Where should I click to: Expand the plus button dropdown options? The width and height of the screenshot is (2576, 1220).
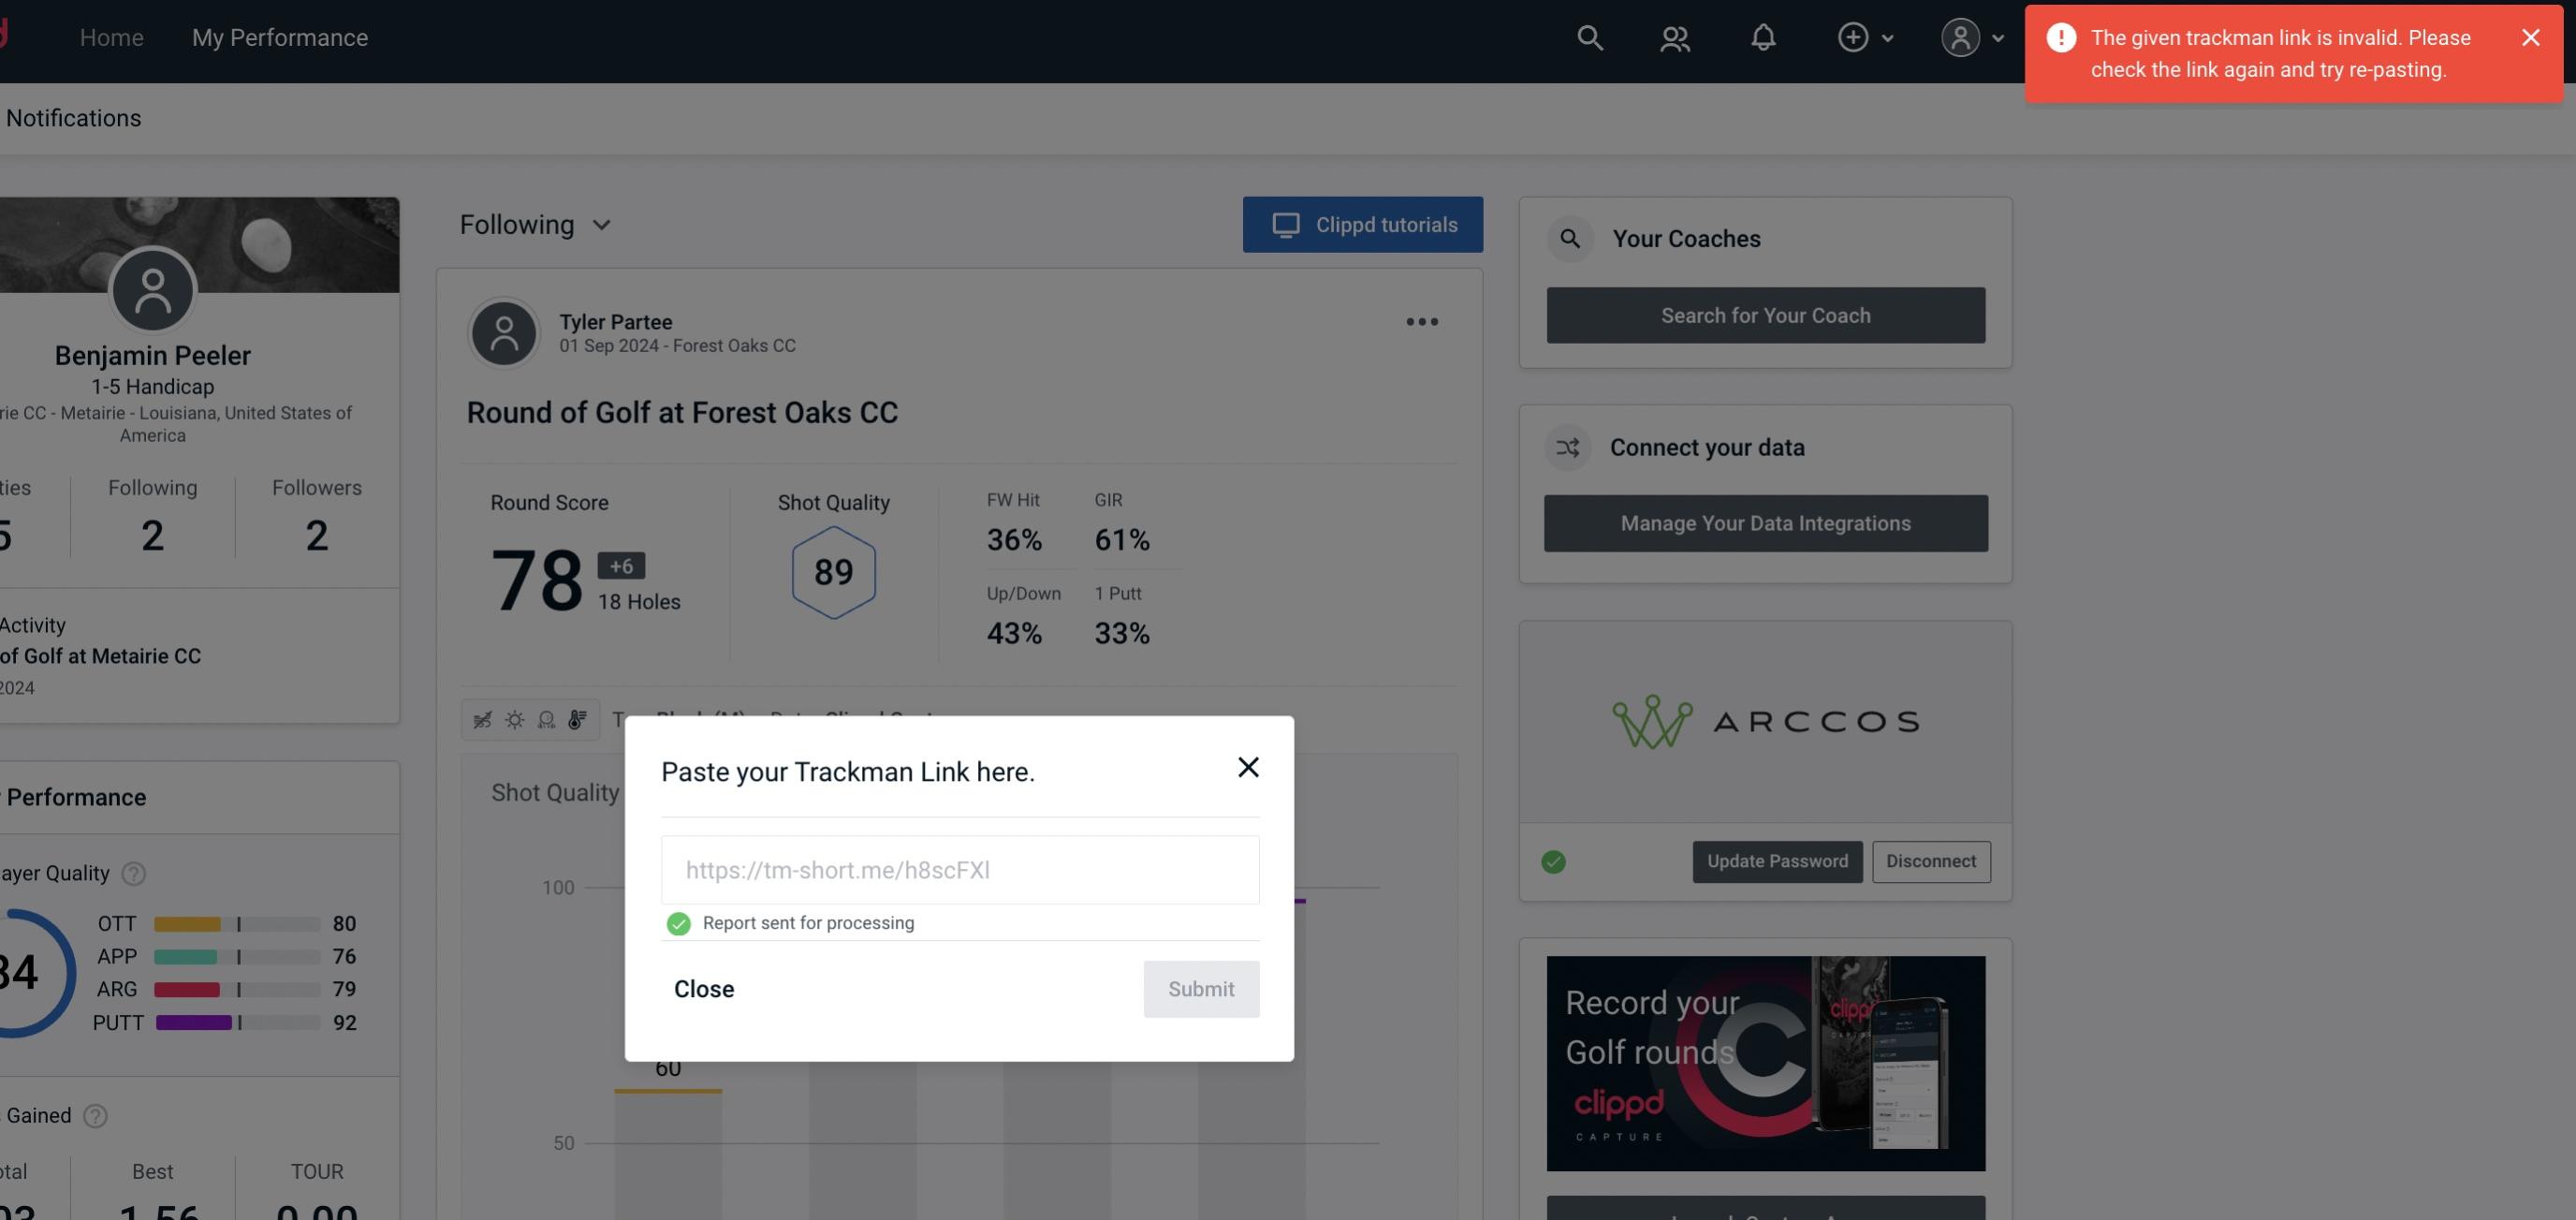1888,37
